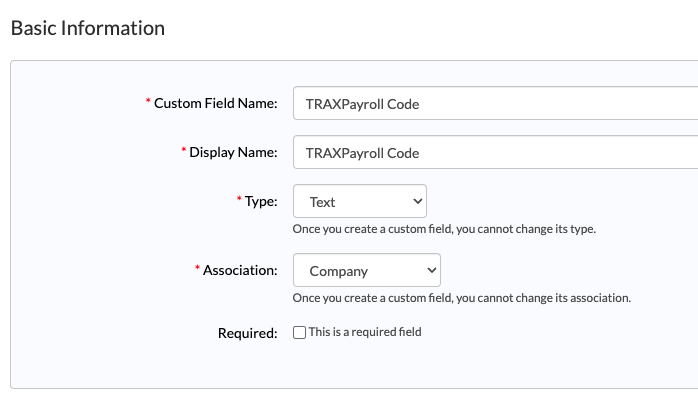Enable the required field checkbox
698x396 pixels.
point(299,332)
